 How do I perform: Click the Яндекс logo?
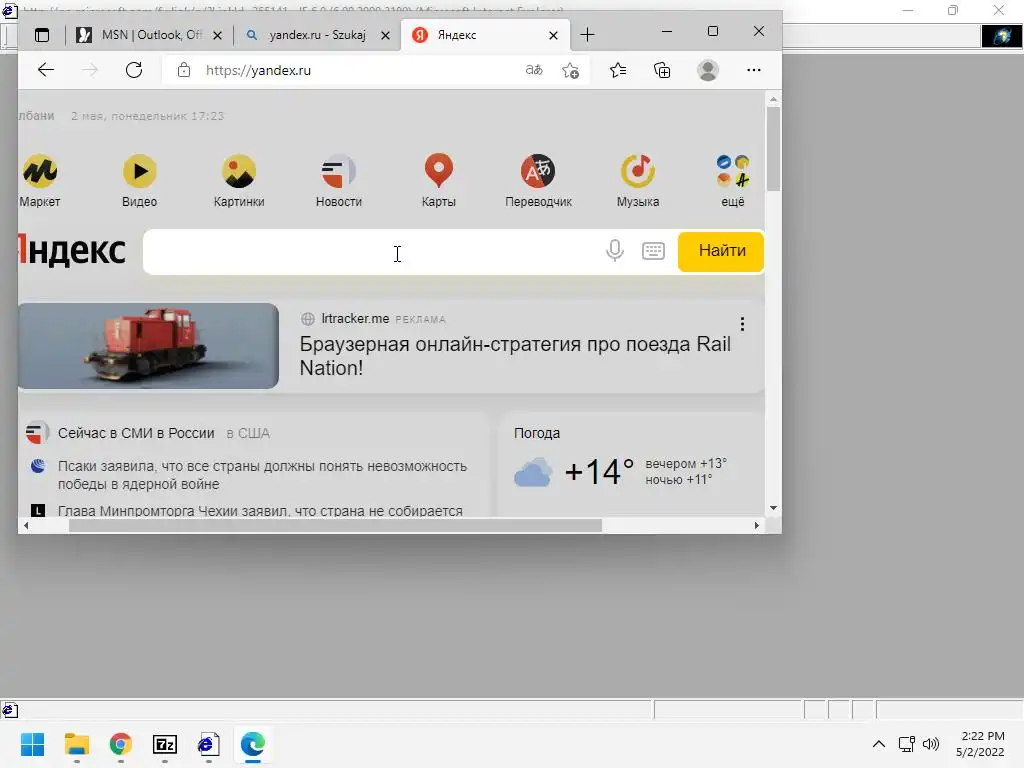pos(72,251)
